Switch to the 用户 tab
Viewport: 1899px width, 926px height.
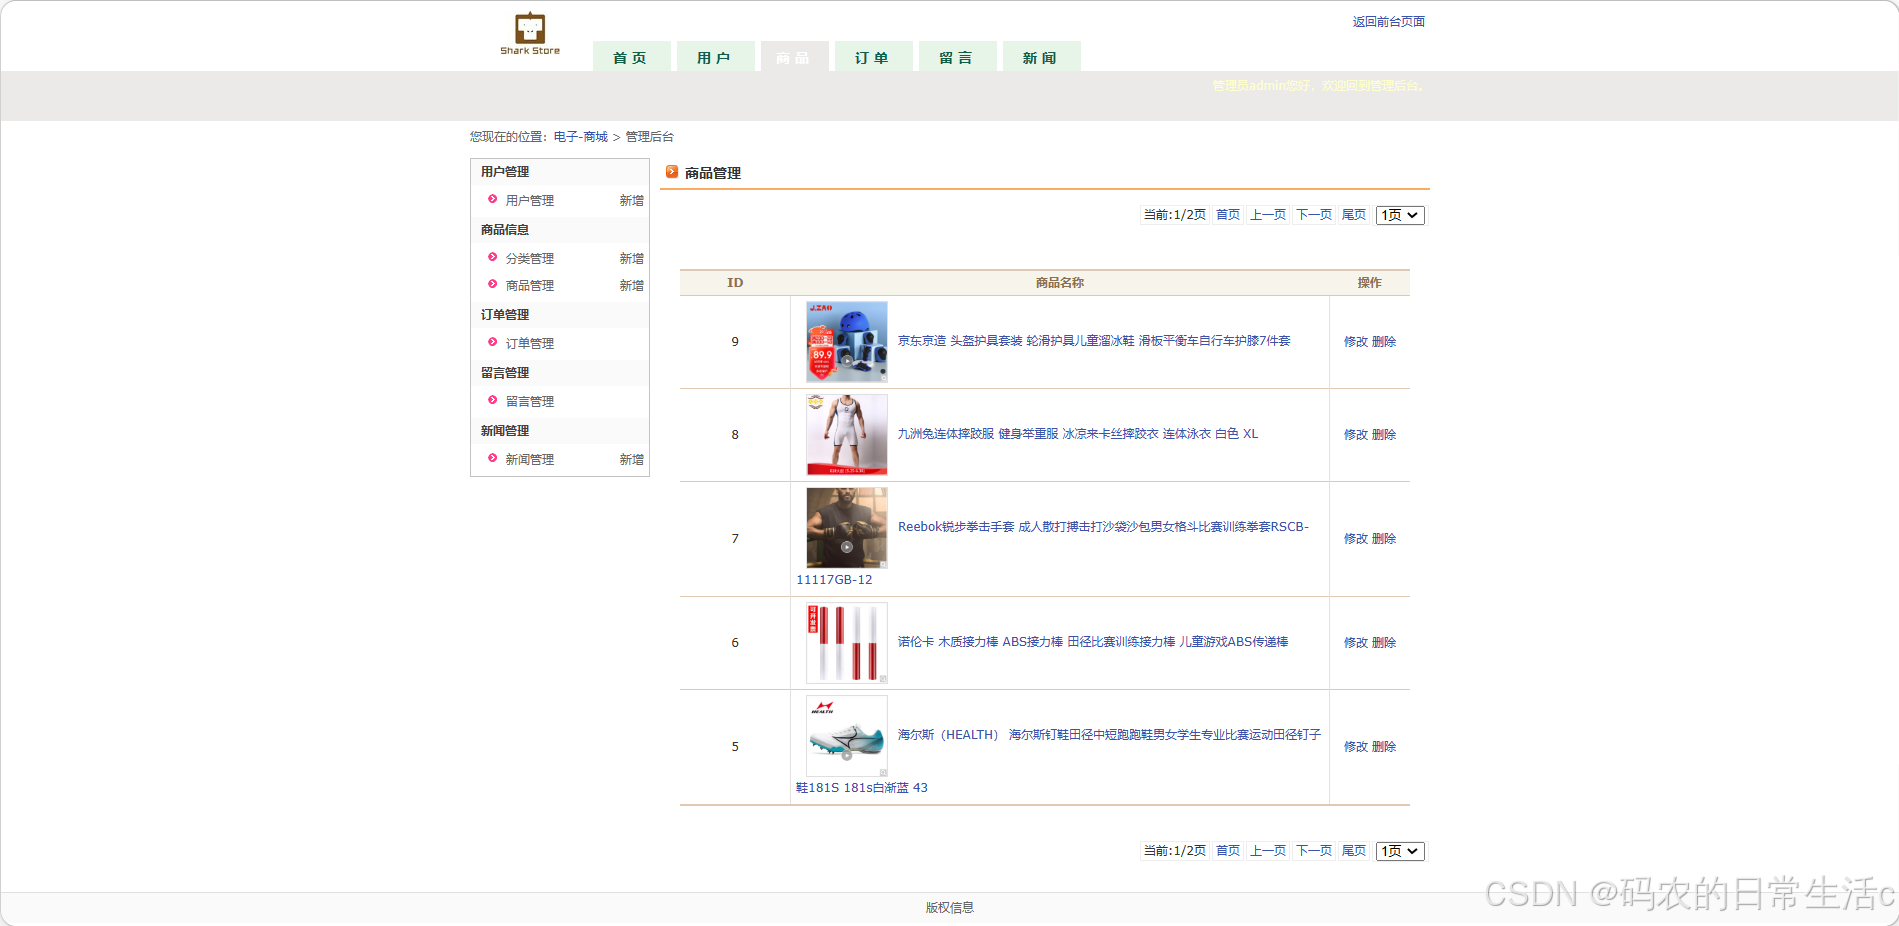point(715,56)
